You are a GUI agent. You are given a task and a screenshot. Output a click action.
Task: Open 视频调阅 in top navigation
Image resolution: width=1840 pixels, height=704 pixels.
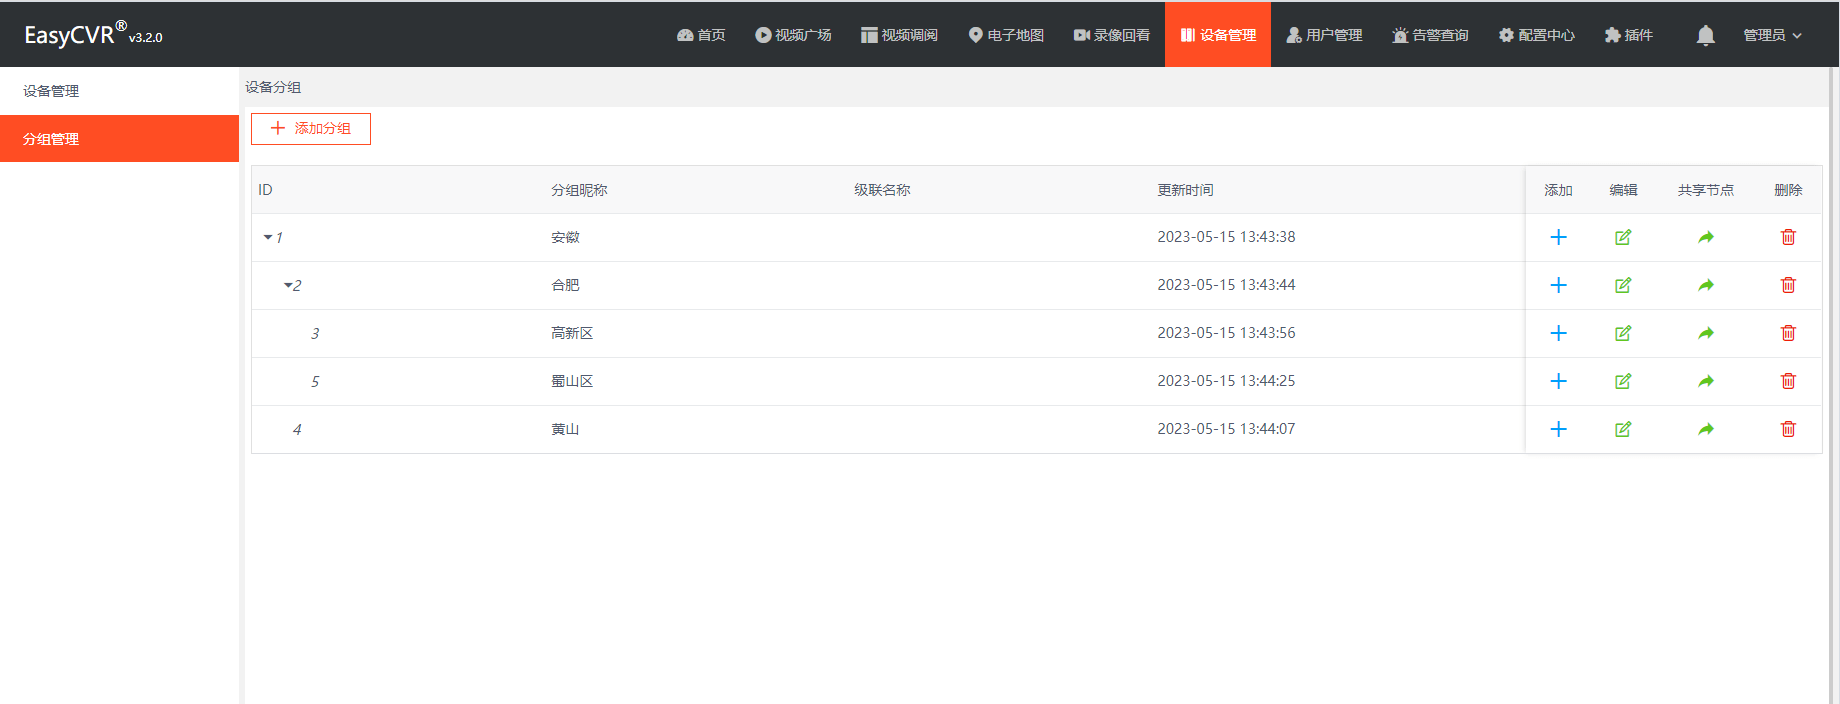[899, 35]
